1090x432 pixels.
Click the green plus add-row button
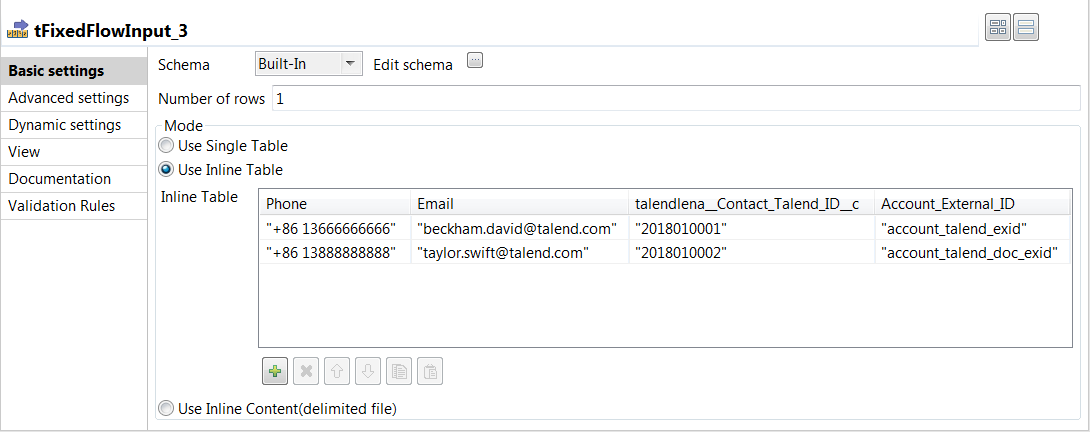click(276, 372)
